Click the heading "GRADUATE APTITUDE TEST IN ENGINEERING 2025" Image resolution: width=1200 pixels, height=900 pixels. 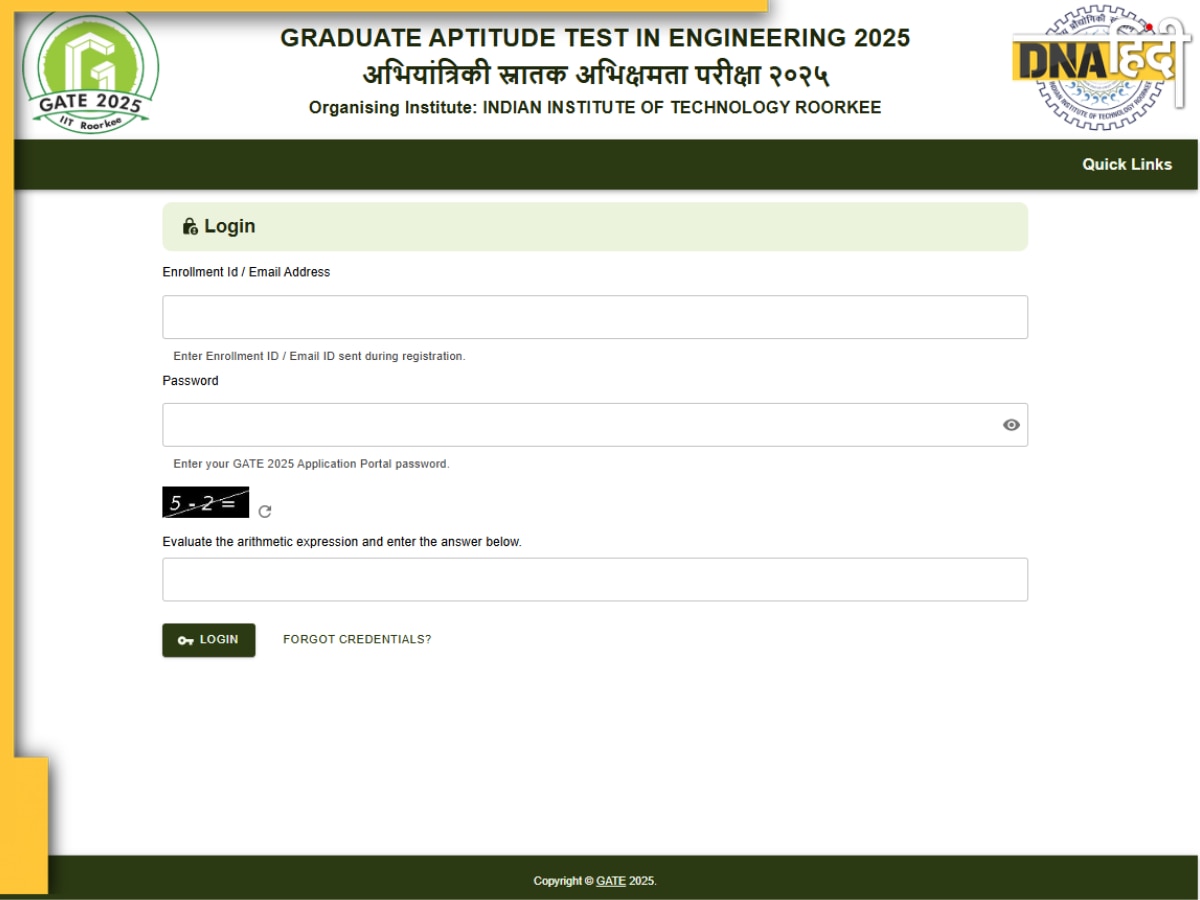click(x=595, y=38)
